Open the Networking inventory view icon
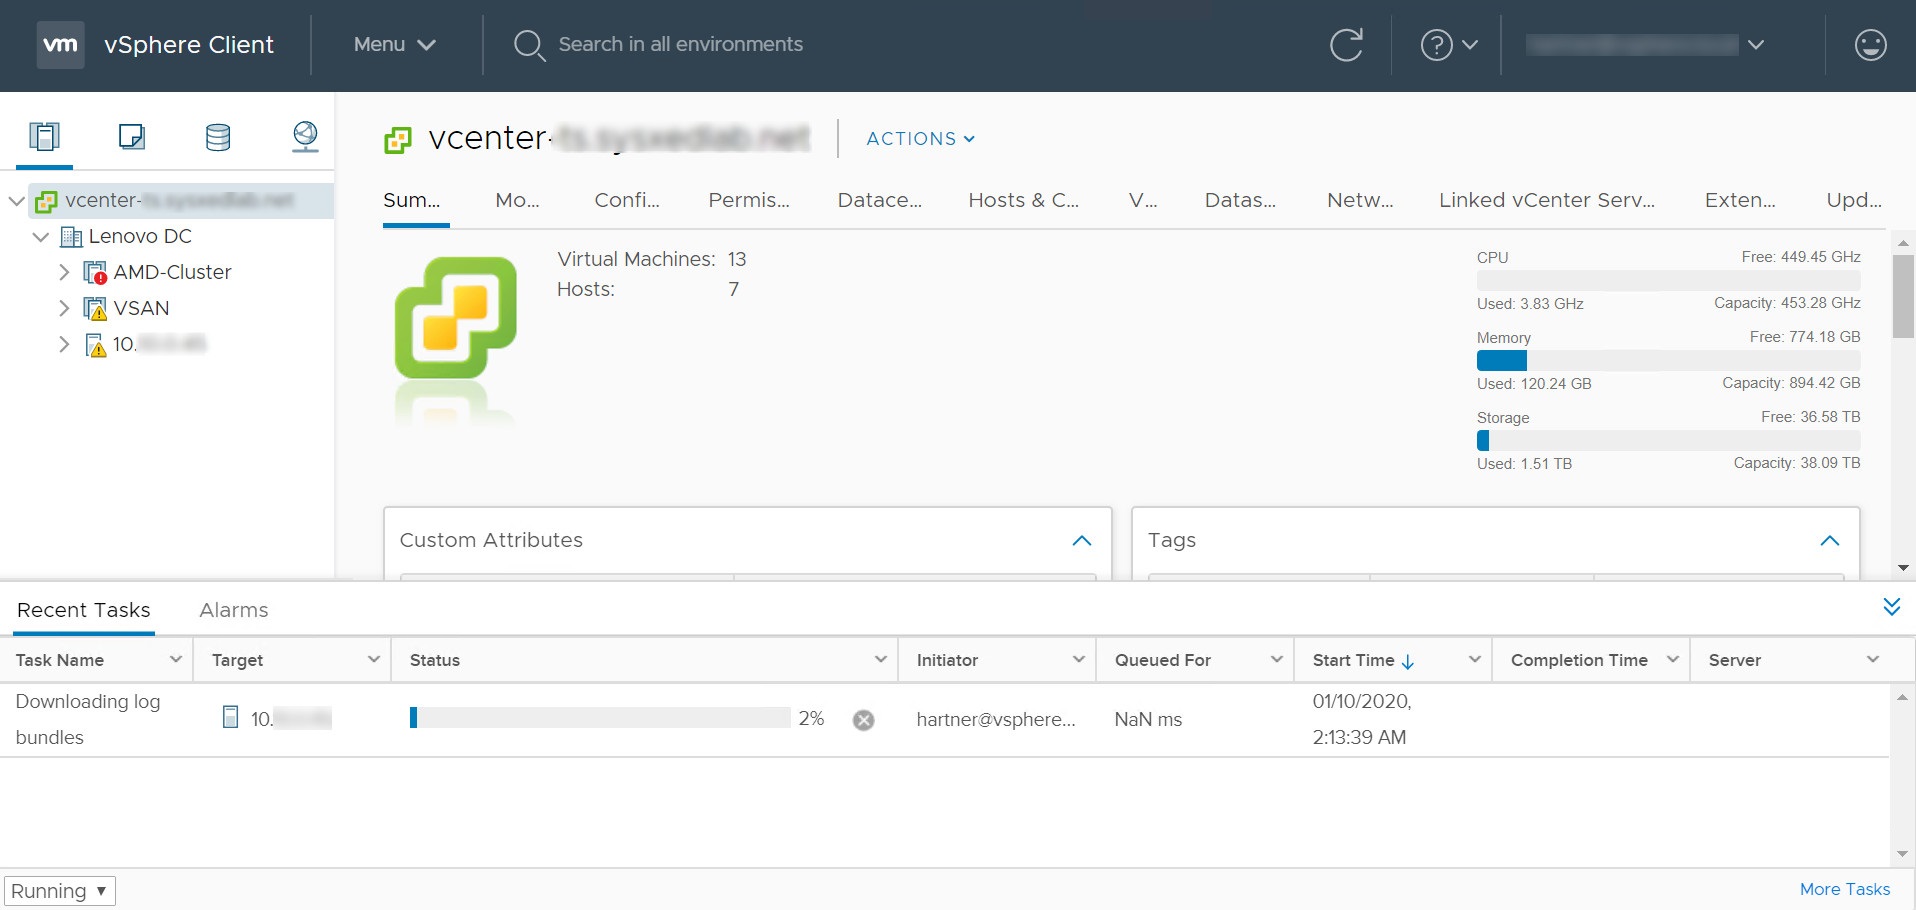 [305, 136]
